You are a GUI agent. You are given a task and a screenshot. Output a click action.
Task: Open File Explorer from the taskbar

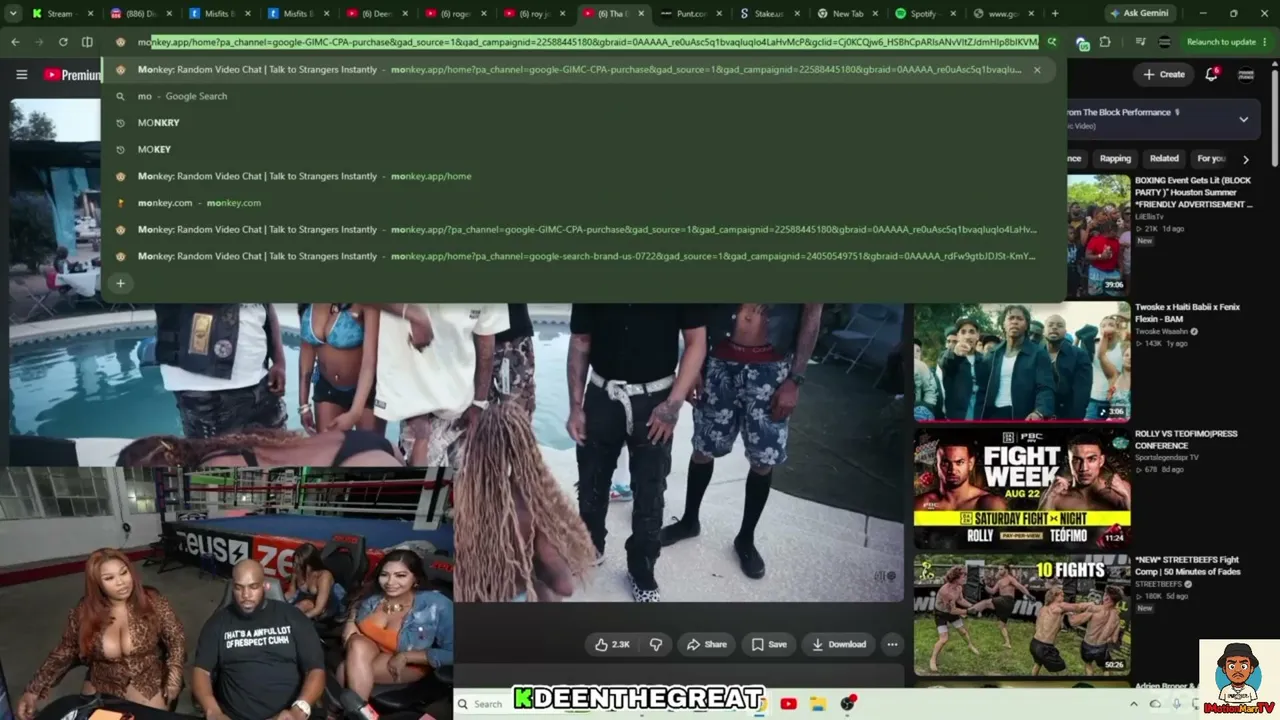pos(817,704)
